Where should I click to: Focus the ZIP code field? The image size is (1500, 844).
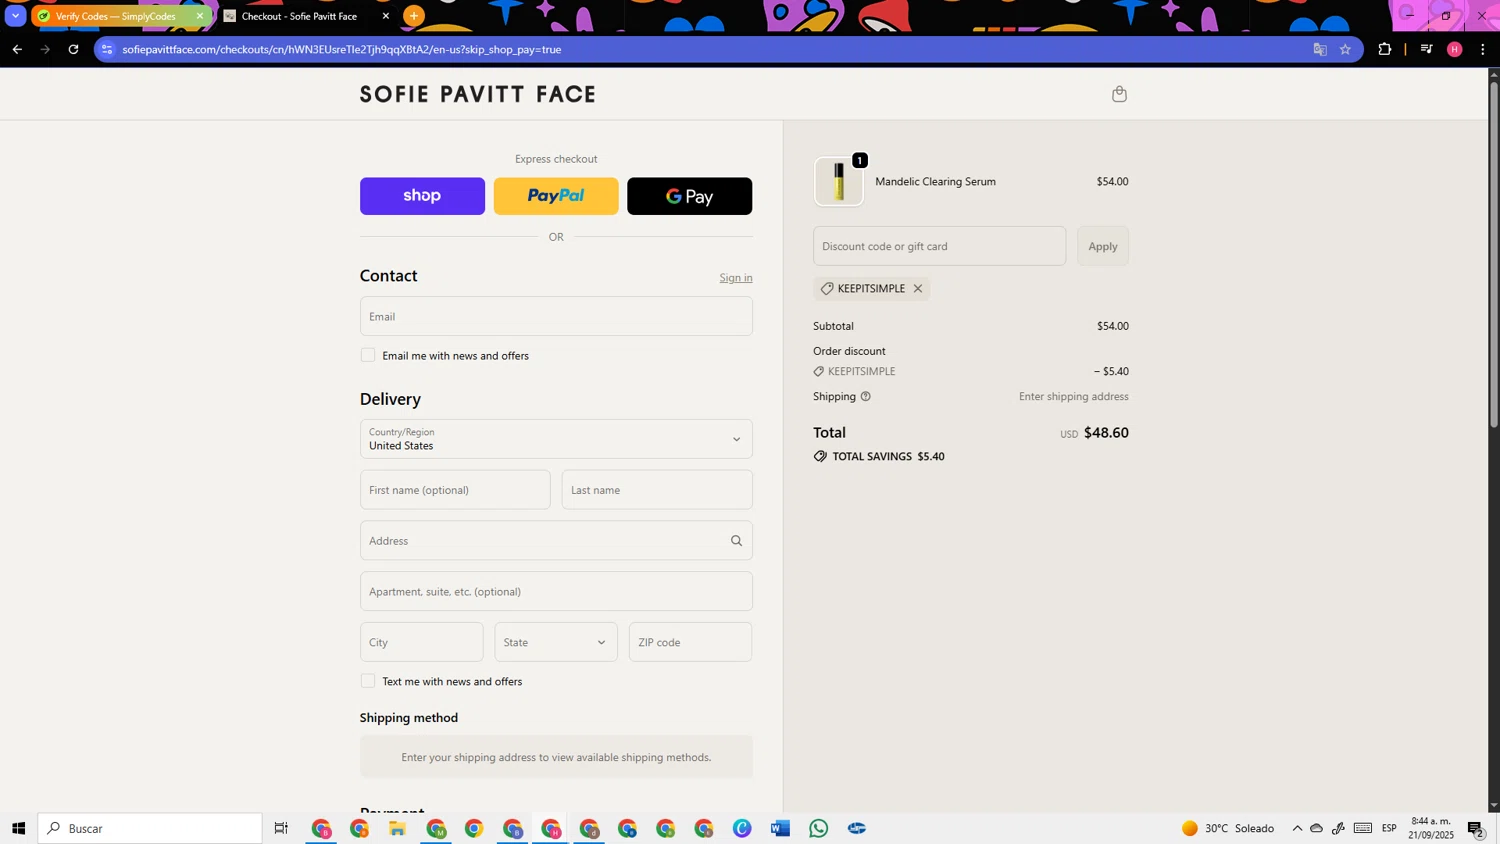pyautogui.click(x=690, y=642)
